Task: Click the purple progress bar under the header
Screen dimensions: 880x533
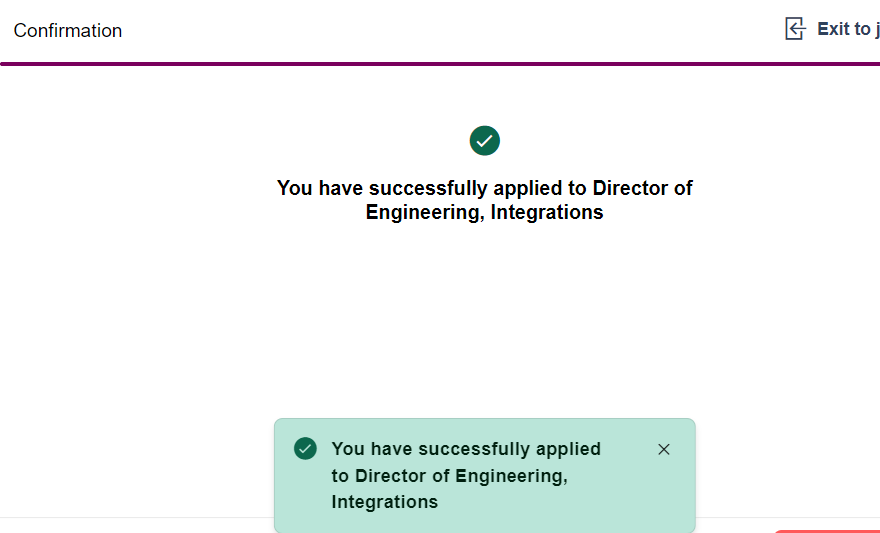Action: tap(440, 64)
